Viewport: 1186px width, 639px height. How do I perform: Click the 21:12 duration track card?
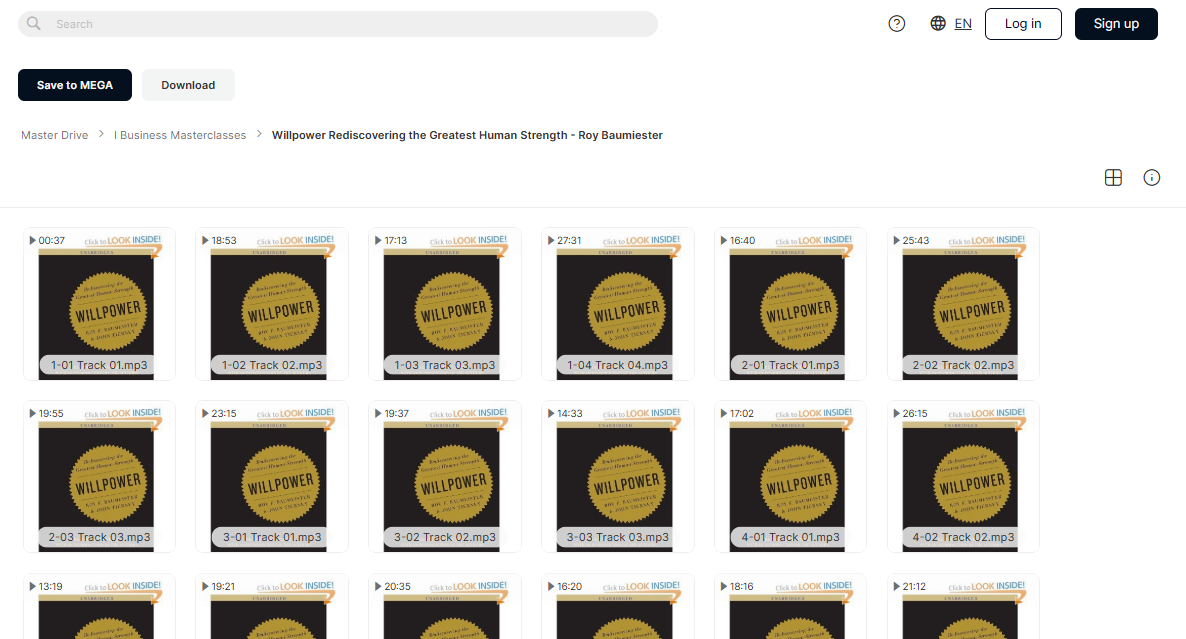click(x=964, y=606)
